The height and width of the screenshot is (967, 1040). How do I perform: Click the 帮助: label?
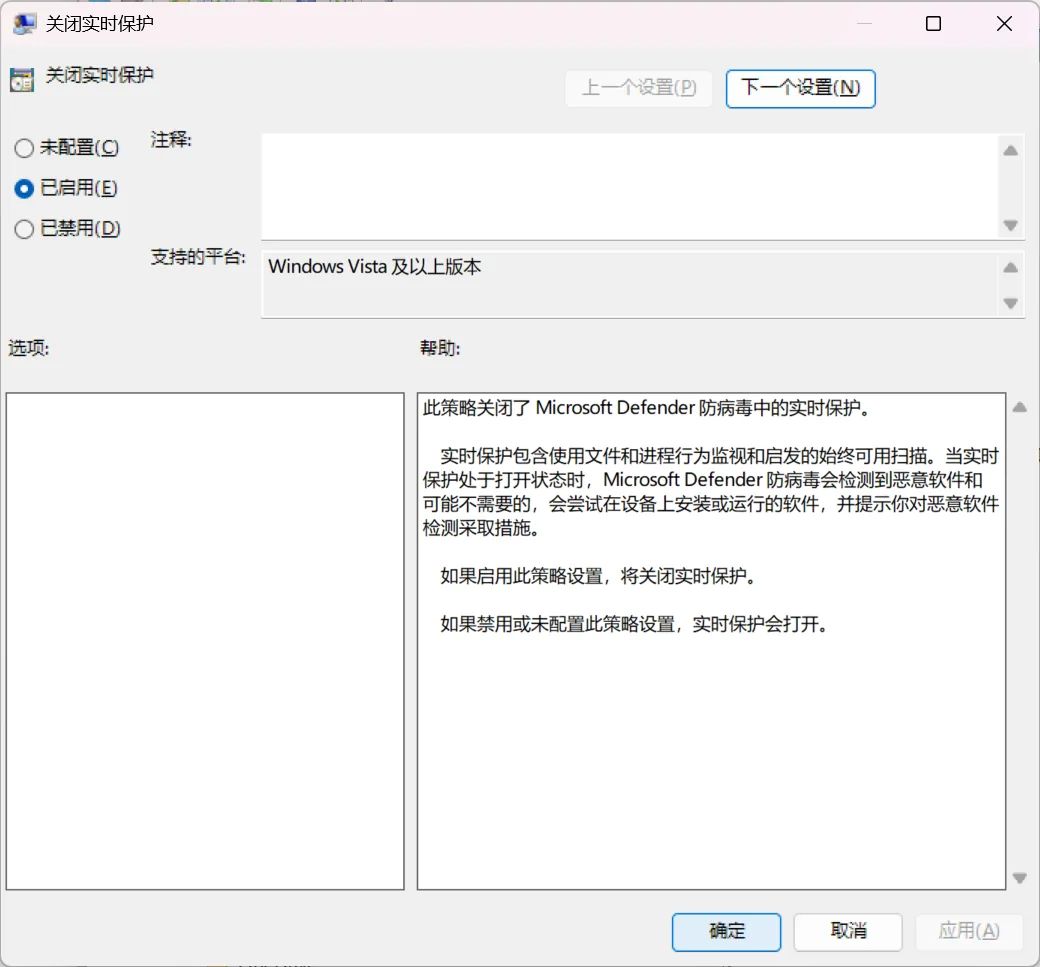pos(440,348)
